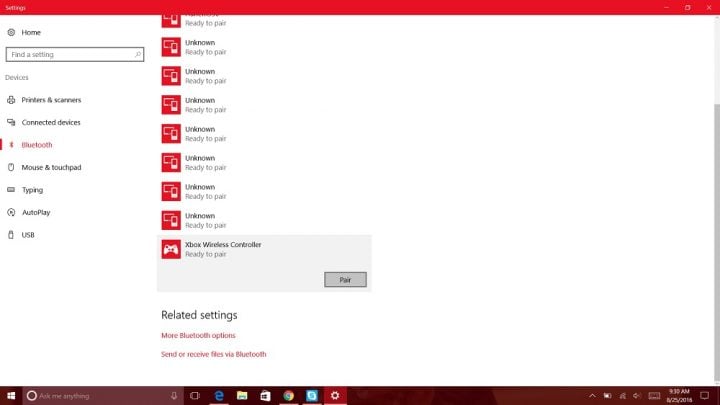
Task: Click the taskbar clock showing date and time
Action: pyautogui.click(x=679, y=396)
